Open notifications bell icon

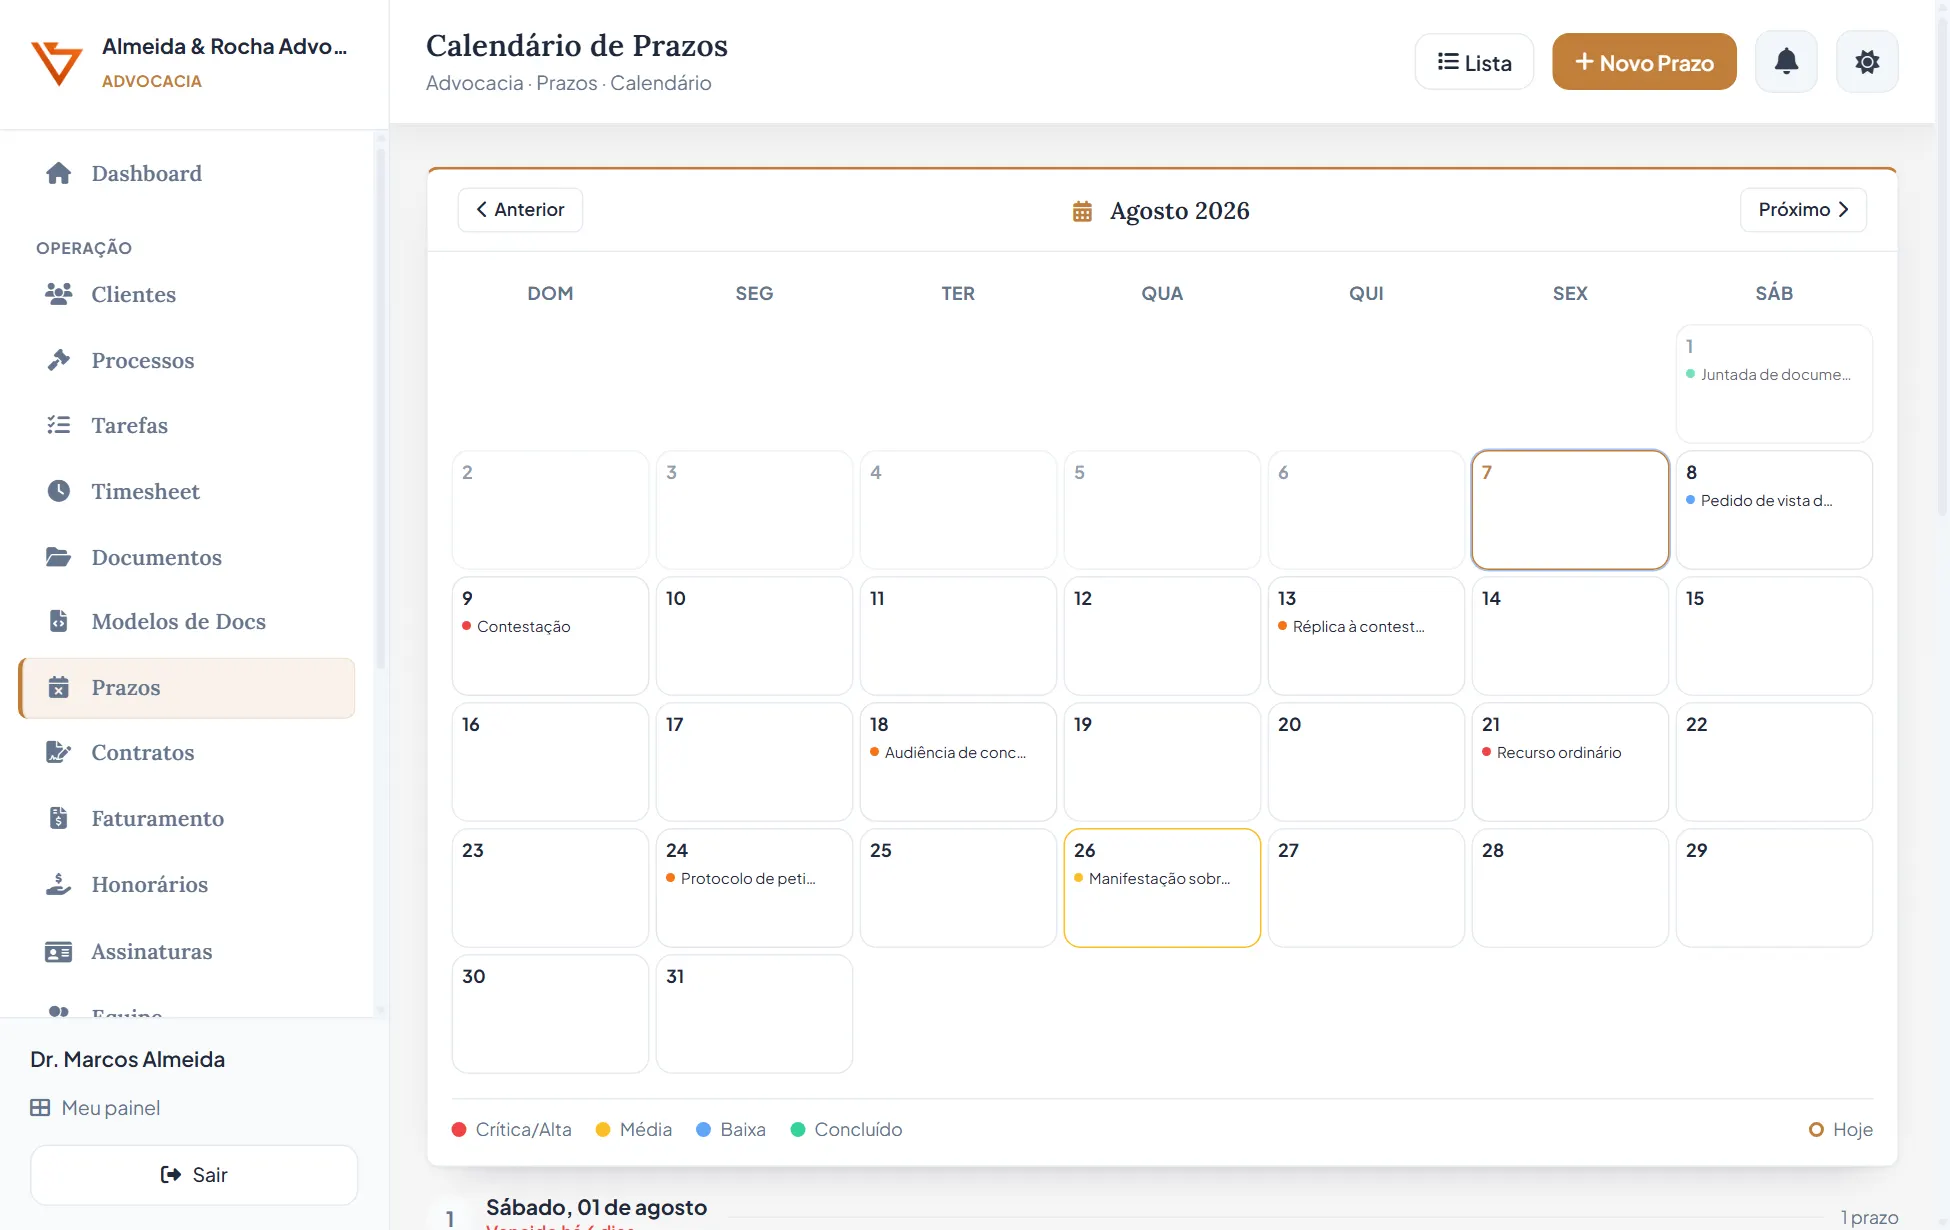coord(1786,62)
